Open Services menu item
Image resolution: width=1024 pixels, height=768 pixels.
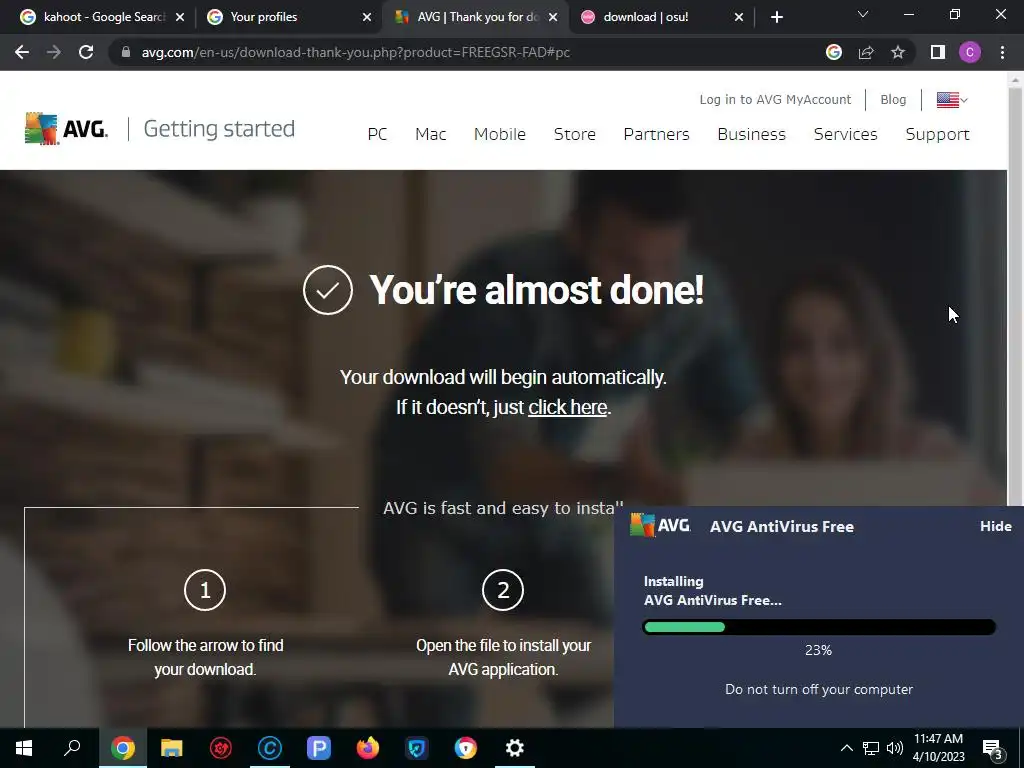(x=846, y=134)
